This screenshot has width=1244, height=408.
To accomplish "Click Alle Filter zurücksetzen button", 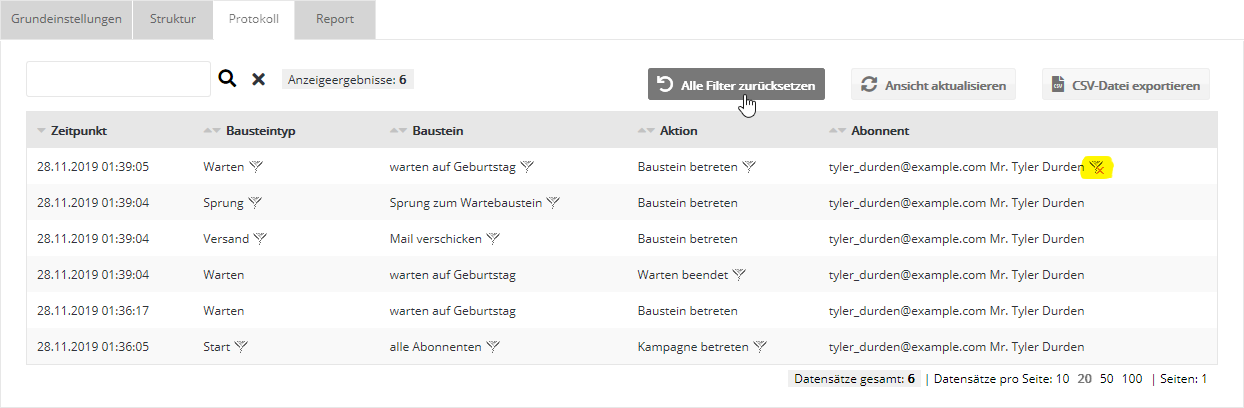I will point(736,85).
